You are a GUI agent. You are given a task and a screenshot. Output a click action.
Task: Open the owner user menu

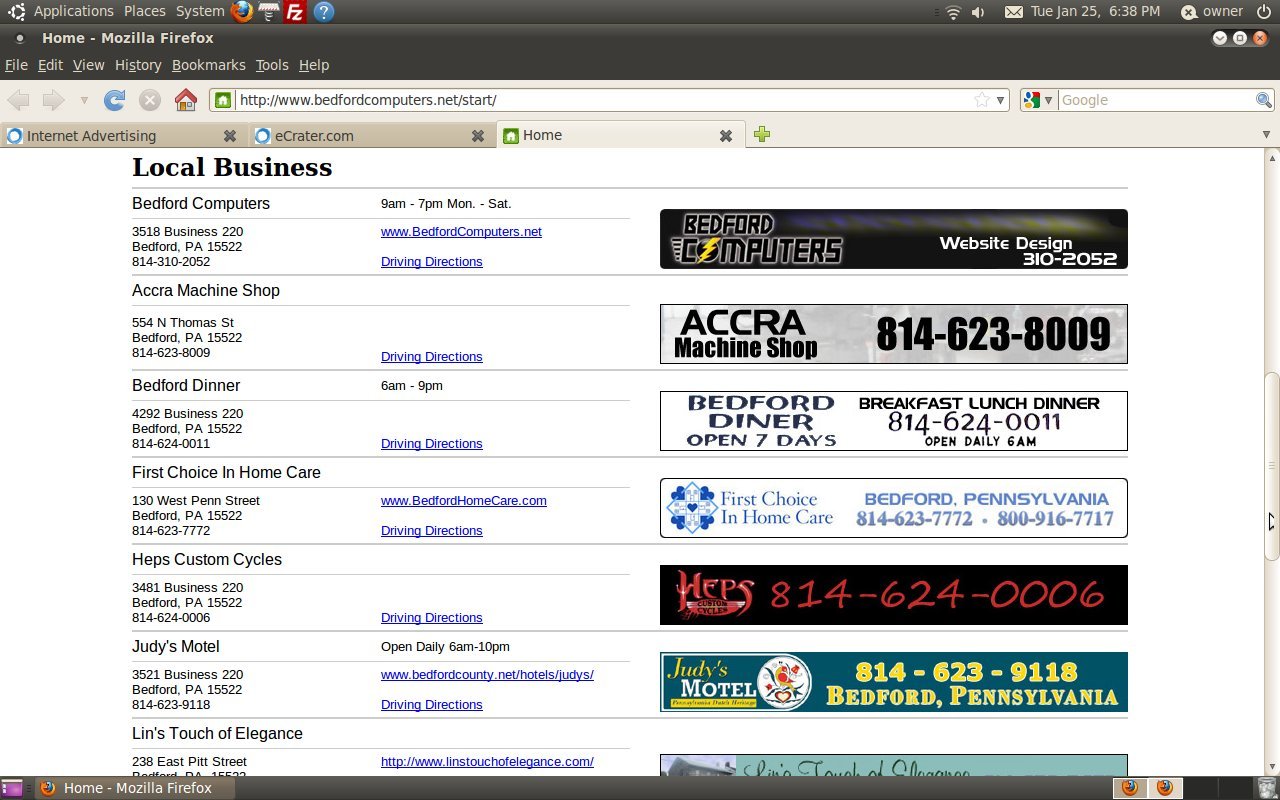click(x=1212, y=12)
